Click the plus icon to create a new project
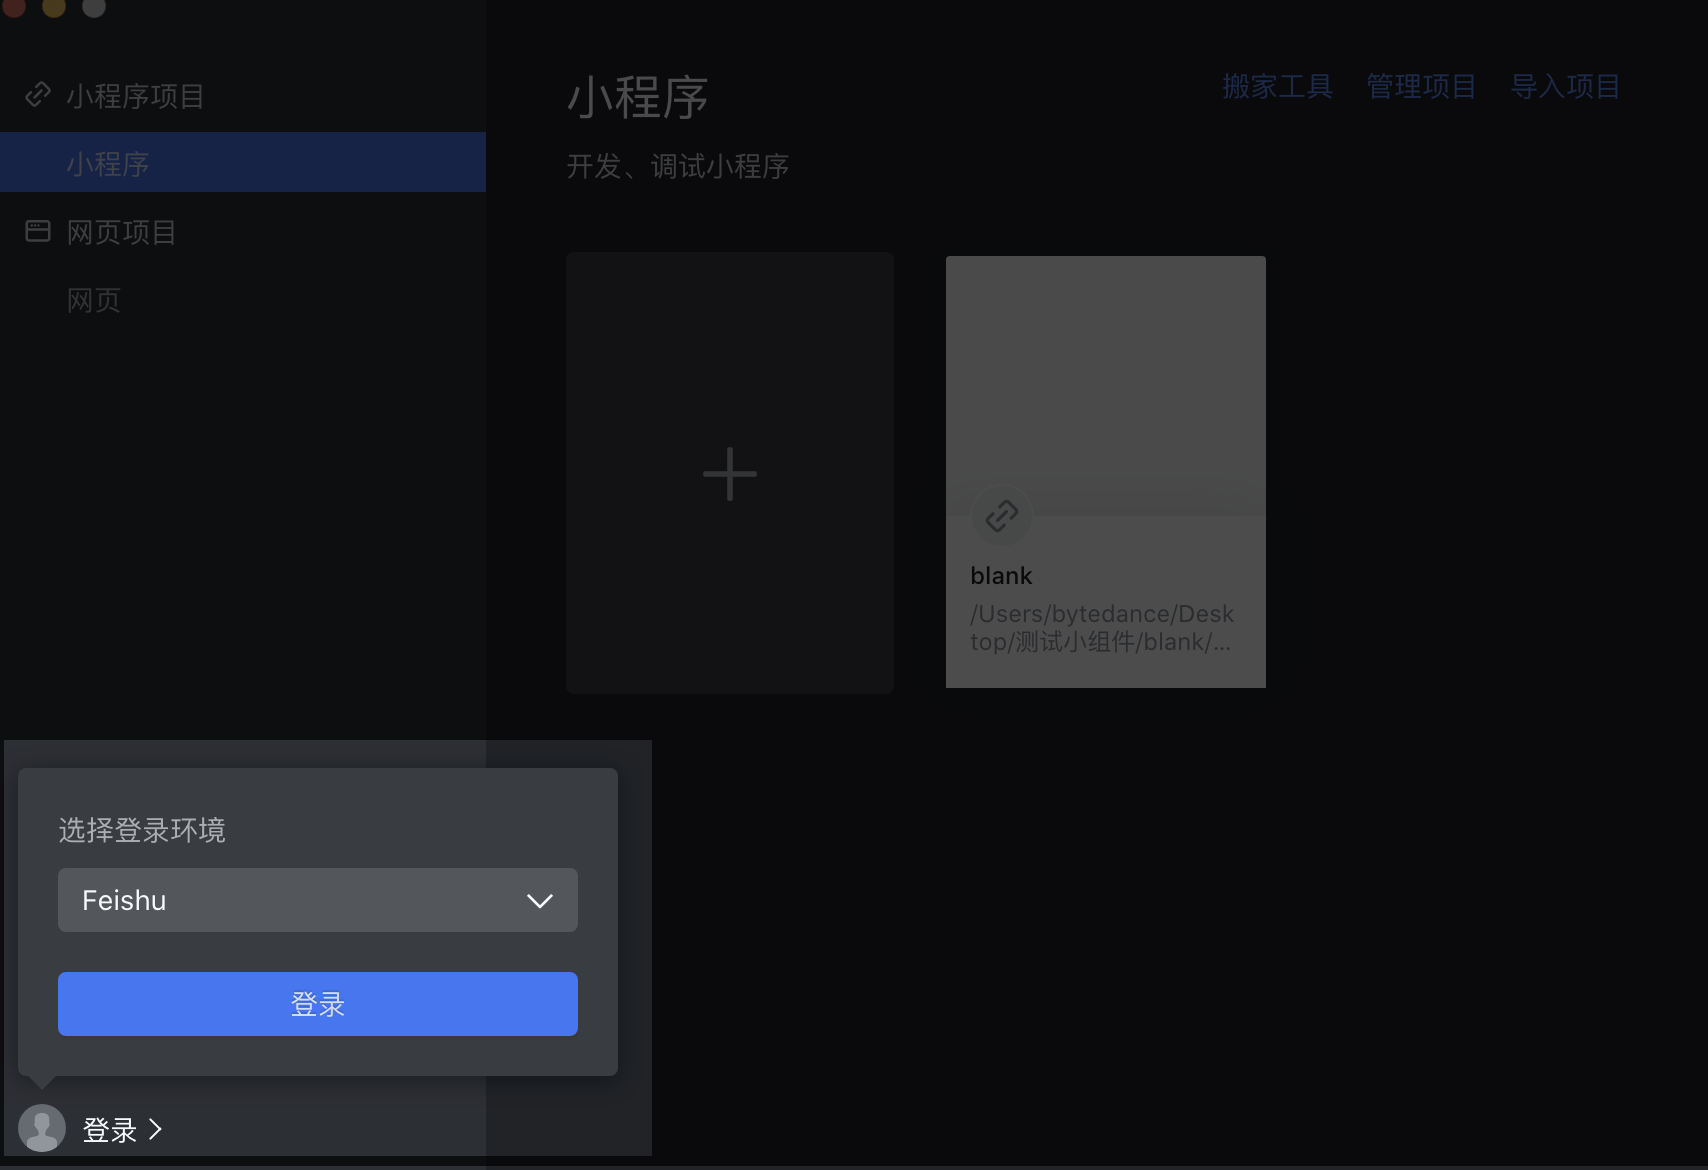The width and height of the screenshot is (1708, 1170). click(x=729, y=473)
